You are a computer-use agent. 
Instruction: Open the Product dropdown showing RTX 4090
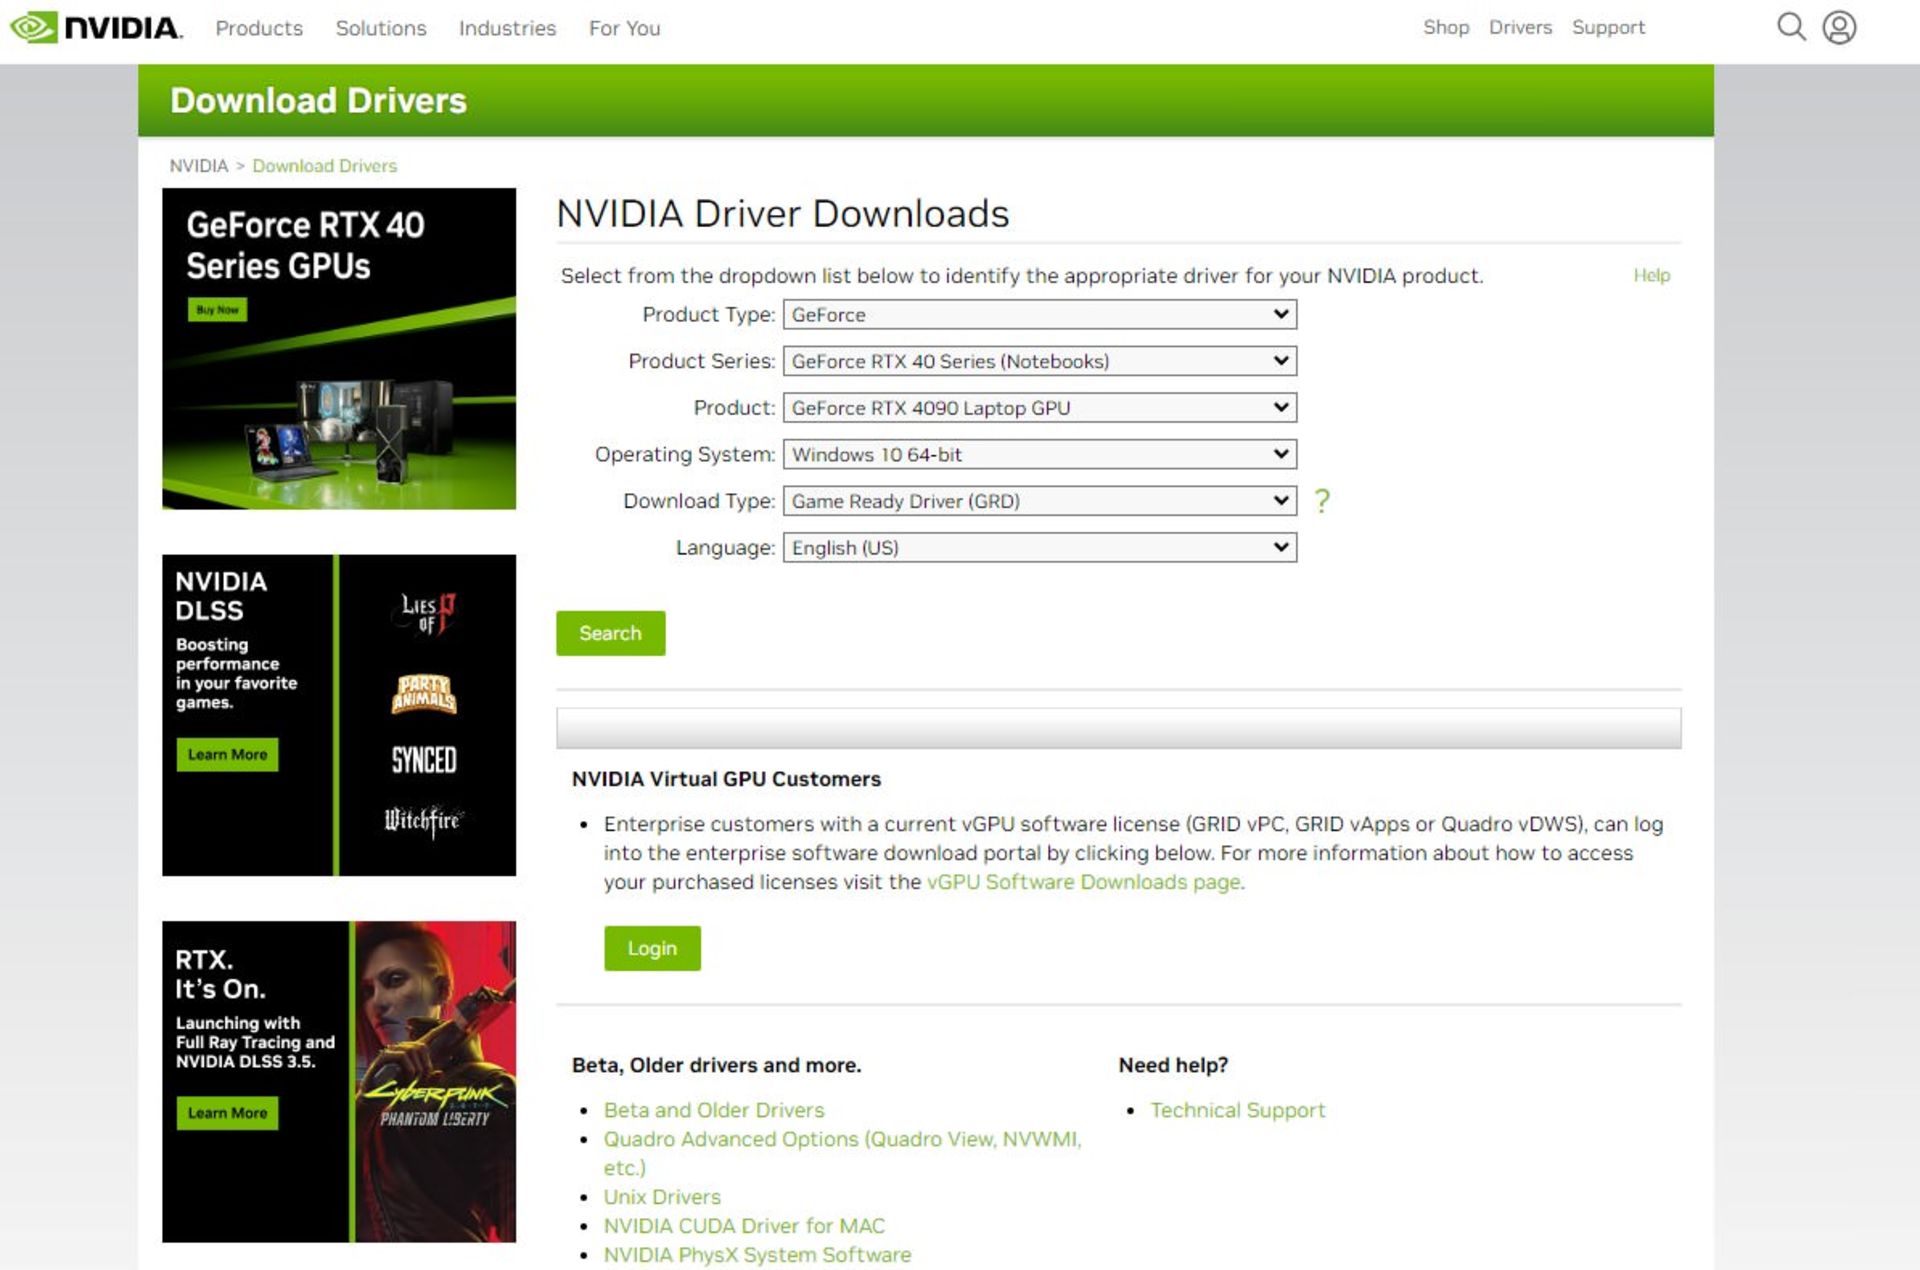1040,407
